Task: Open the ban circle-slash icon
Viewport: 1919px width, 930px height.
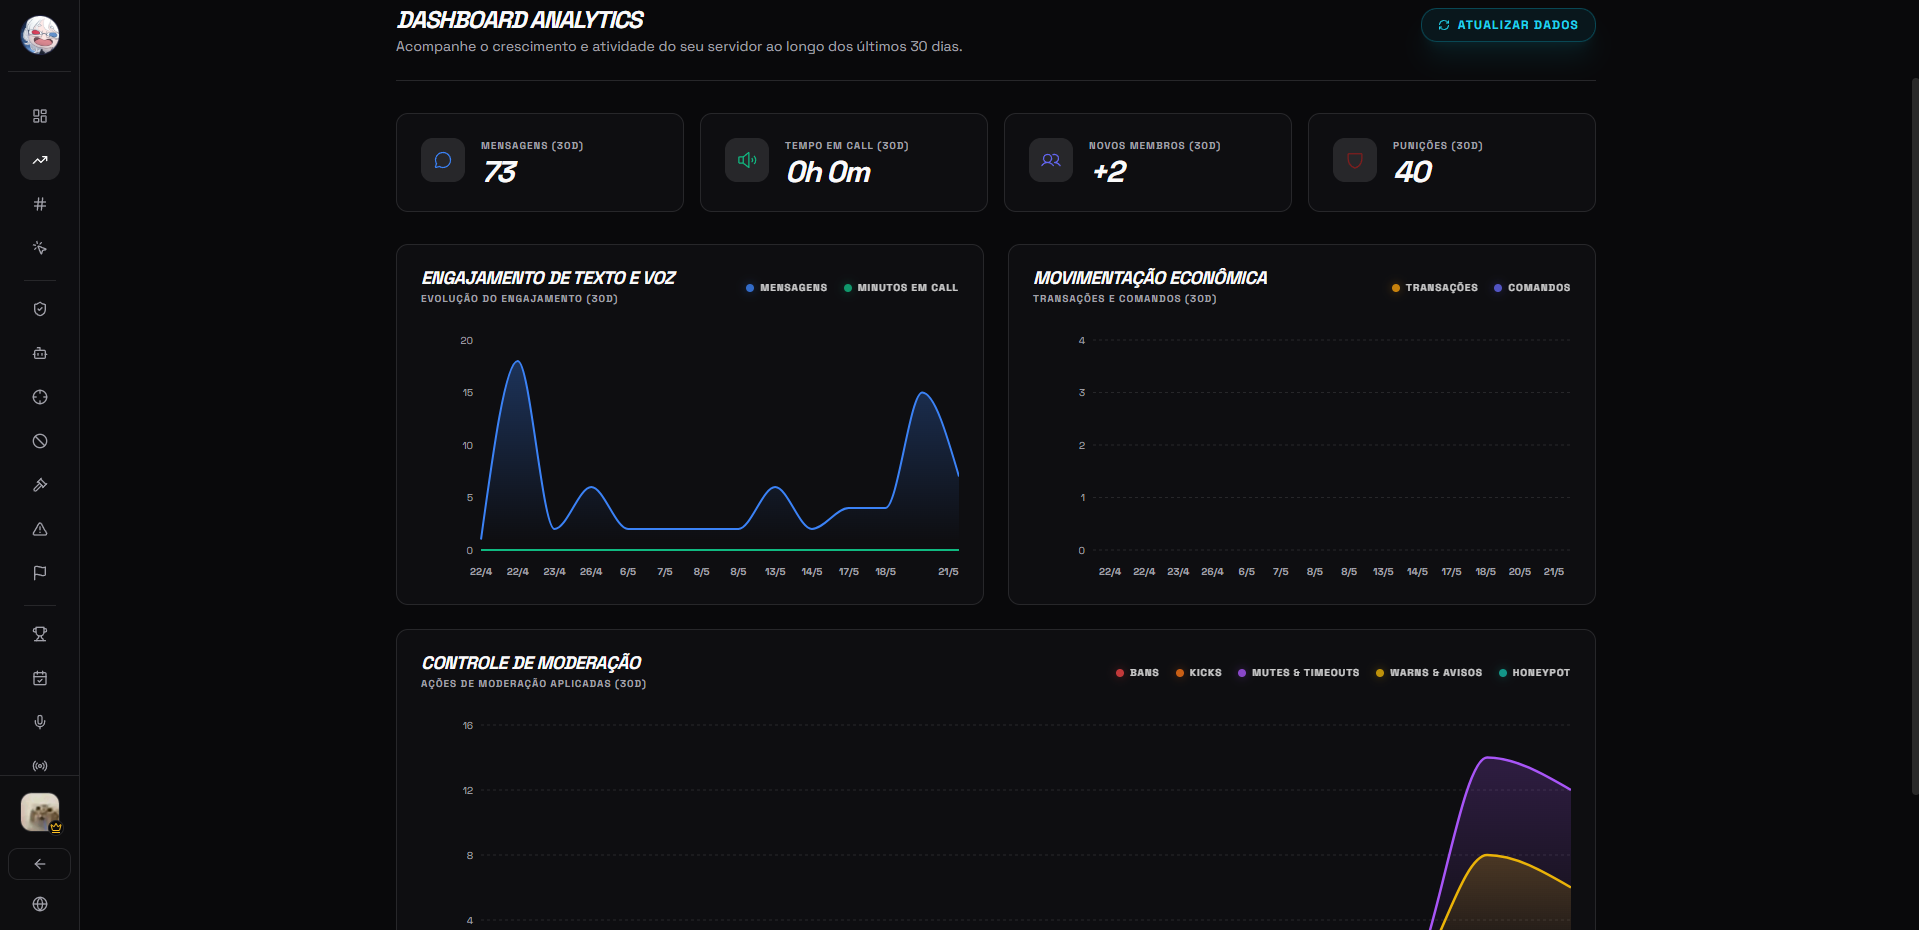Action: tap(40, 441)
